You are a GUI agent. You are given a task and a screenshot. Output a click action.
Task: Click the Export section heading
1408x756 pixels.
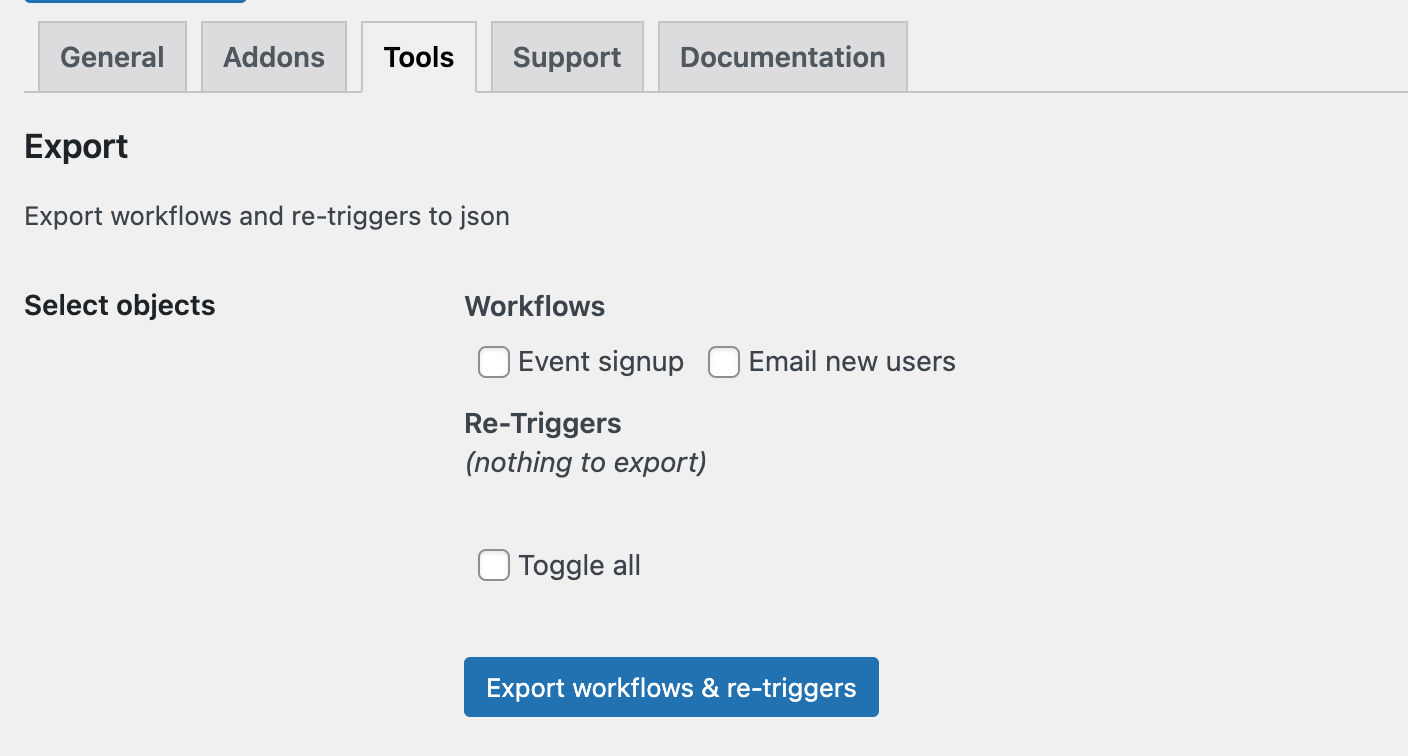[x=76, y=146]
